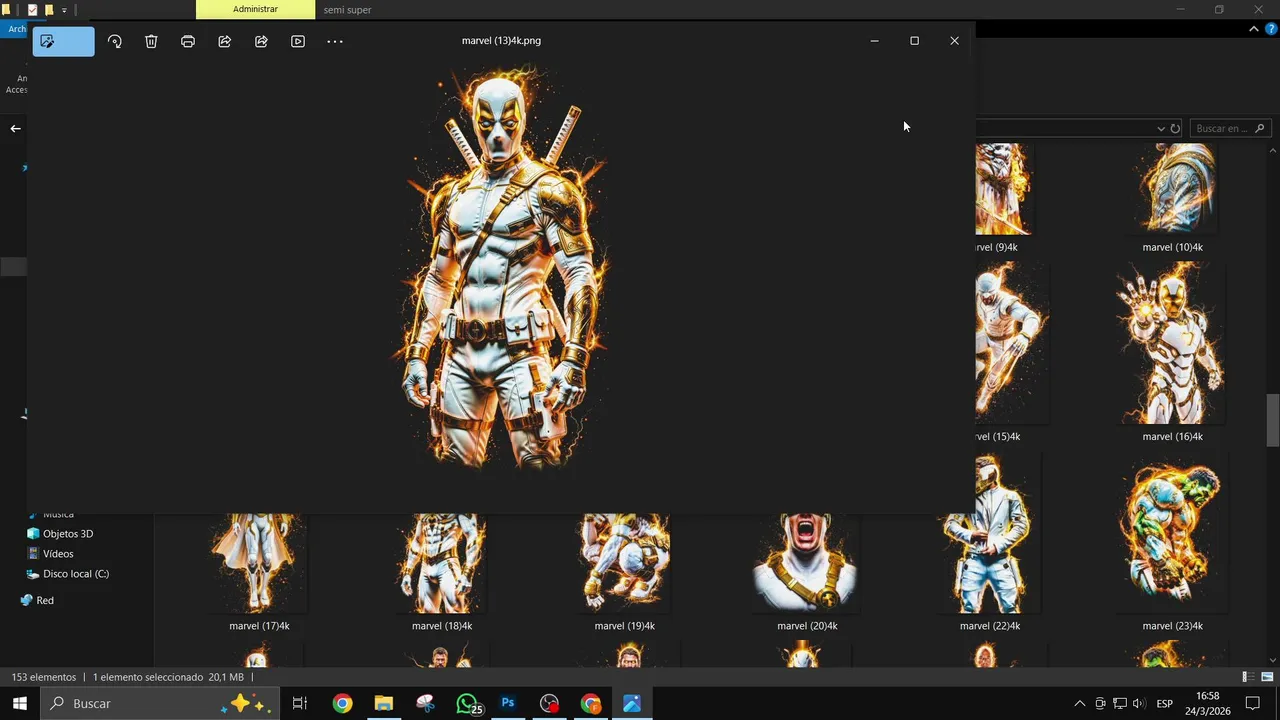Viewport: 1280px width, 720px height.
Task: Click the taskbar Buscar search box
Action: (x=160, y=703)
